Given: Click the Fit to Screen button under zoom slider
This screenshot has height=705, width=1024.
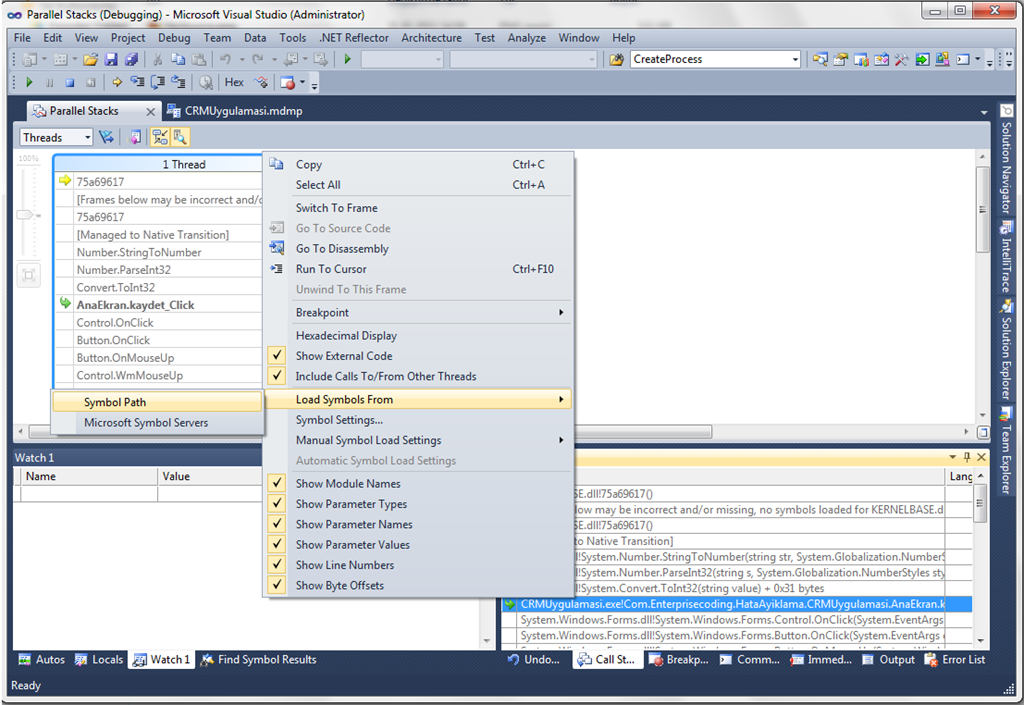Looking at the screenshot, I should [29, 275].
